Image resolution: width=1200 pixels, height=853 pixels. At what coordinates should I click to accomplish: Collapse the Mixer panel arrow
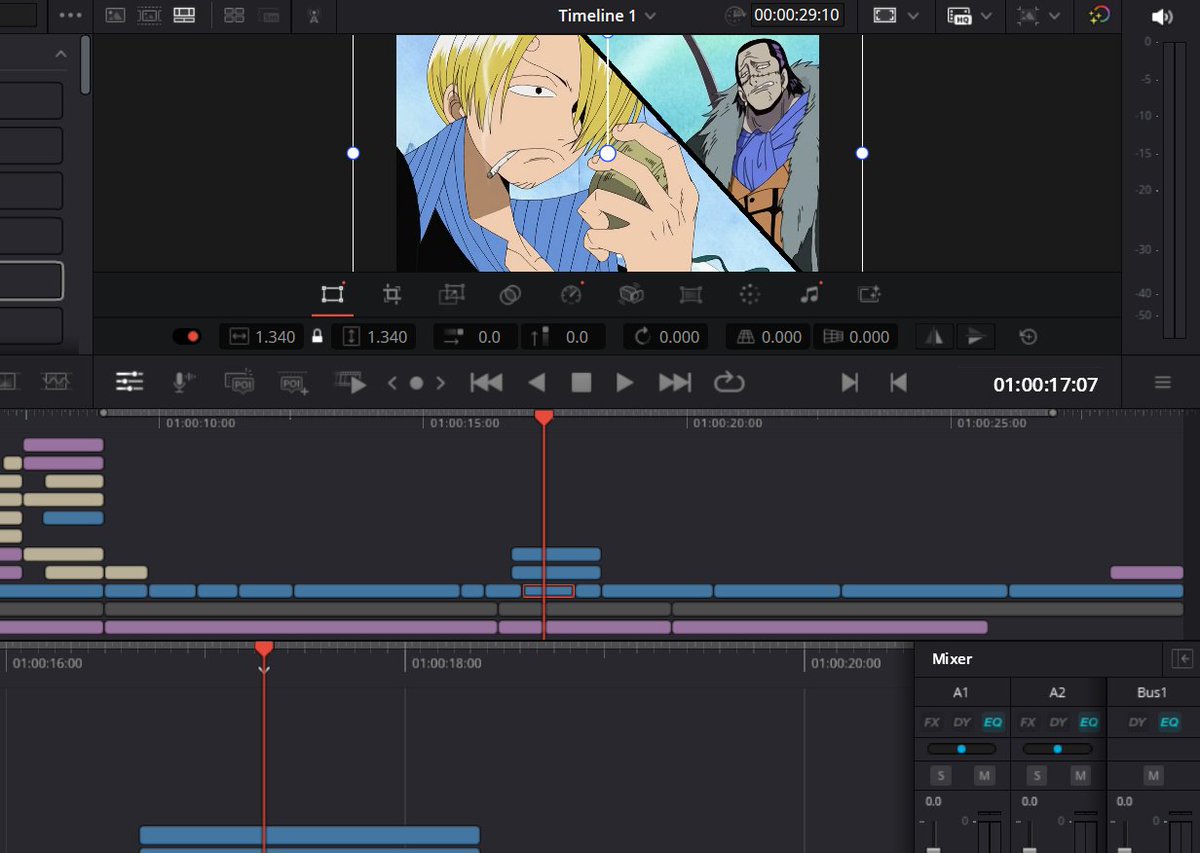[x=1183, y=658]
